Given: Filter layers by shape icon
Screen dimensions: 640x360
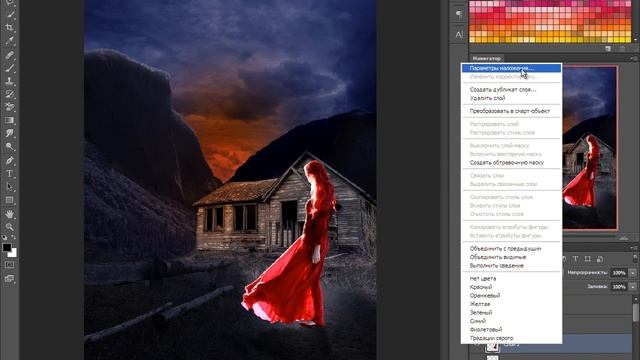Looking at the screenshot, I should (587, 259).
